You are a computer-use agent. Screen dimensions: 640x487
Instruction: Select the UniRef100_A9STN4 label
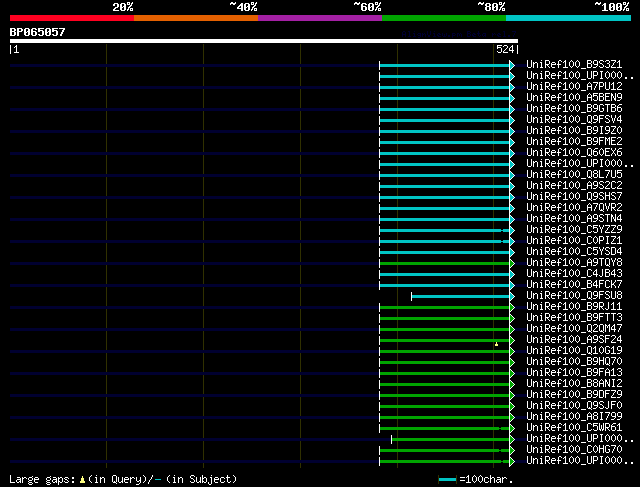pyautogui.click(x=574, y=218)
